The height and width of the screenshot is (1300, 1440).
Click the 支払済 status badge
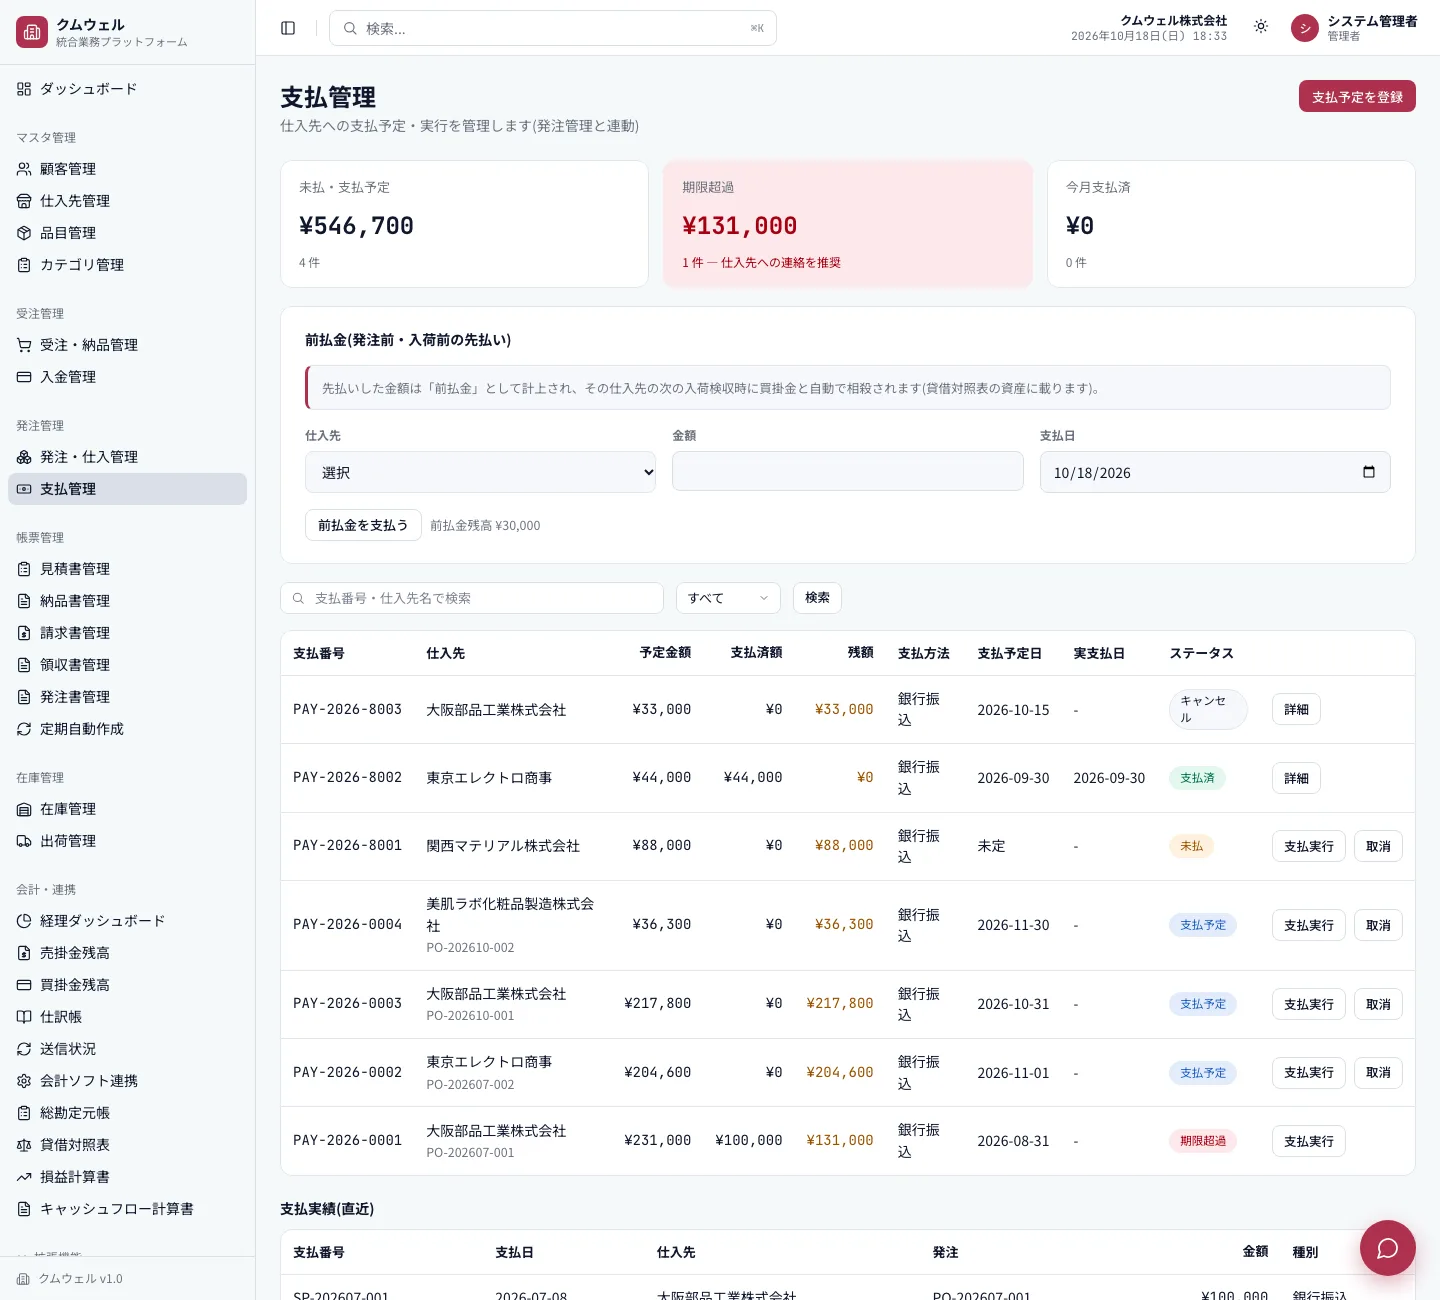1197,778
